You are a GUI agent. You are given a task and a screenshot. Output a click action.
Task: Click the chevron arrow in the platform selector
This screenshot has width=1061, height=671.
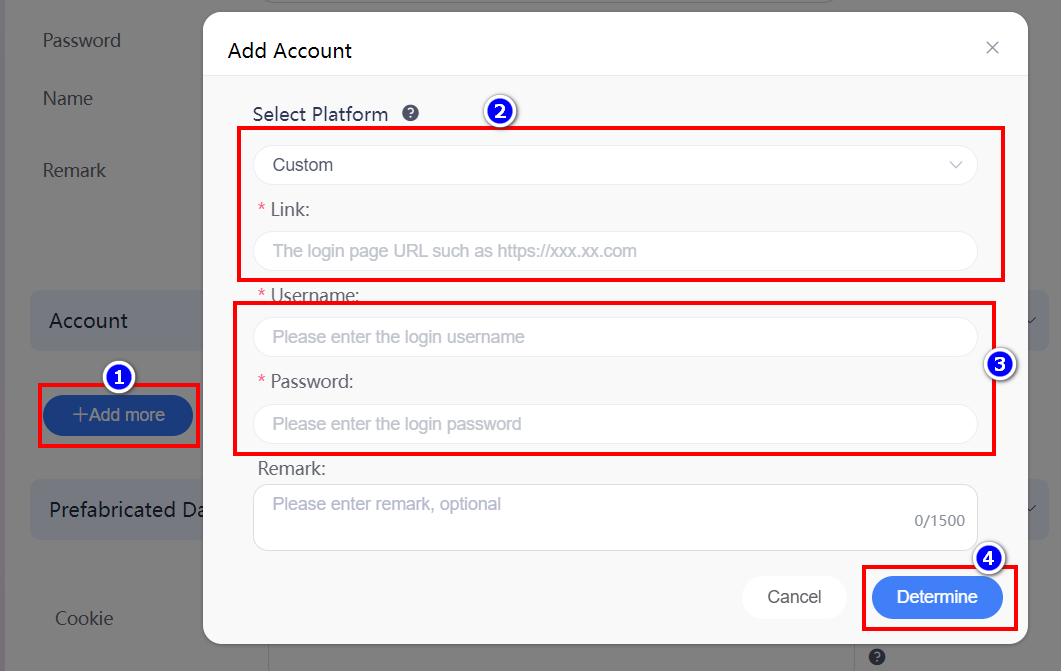coord(955,165)
